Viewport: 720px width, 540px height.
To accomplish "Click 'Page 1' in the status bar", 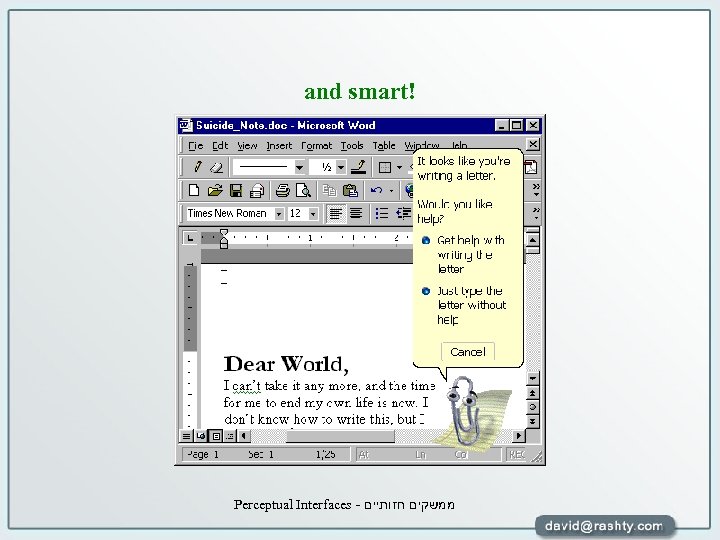I will point(202,454).
